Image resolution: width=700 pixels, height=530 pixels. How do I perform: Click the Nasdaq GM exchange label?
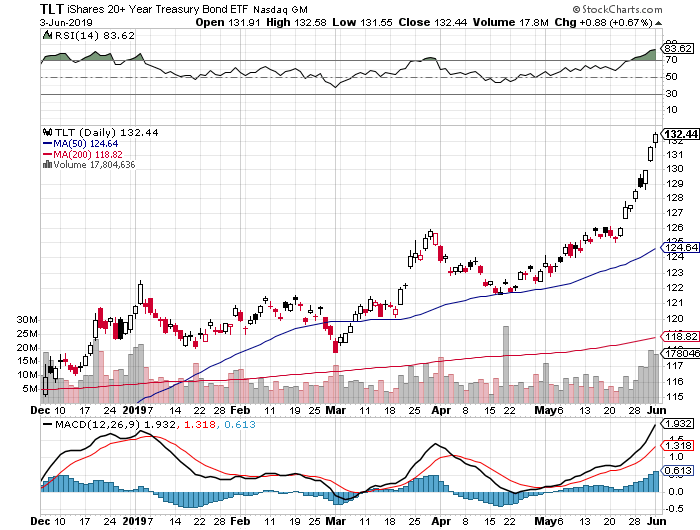click(x=280, y=9)
